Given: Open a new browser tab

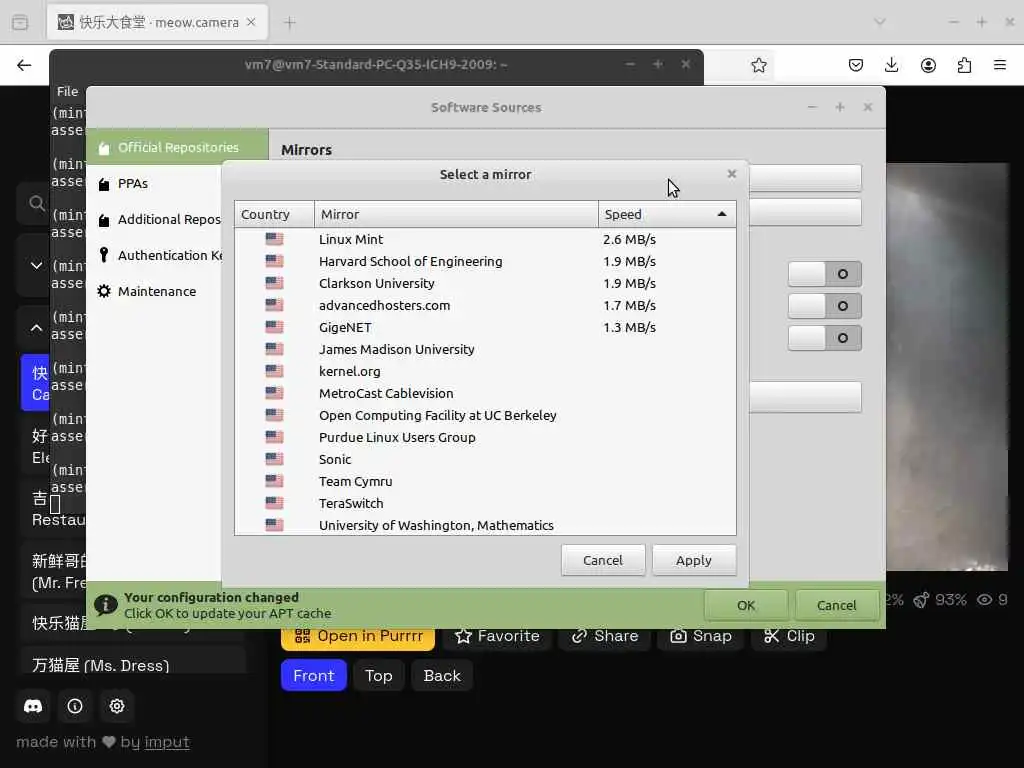Looking at the screenshot, I should 290,23.
